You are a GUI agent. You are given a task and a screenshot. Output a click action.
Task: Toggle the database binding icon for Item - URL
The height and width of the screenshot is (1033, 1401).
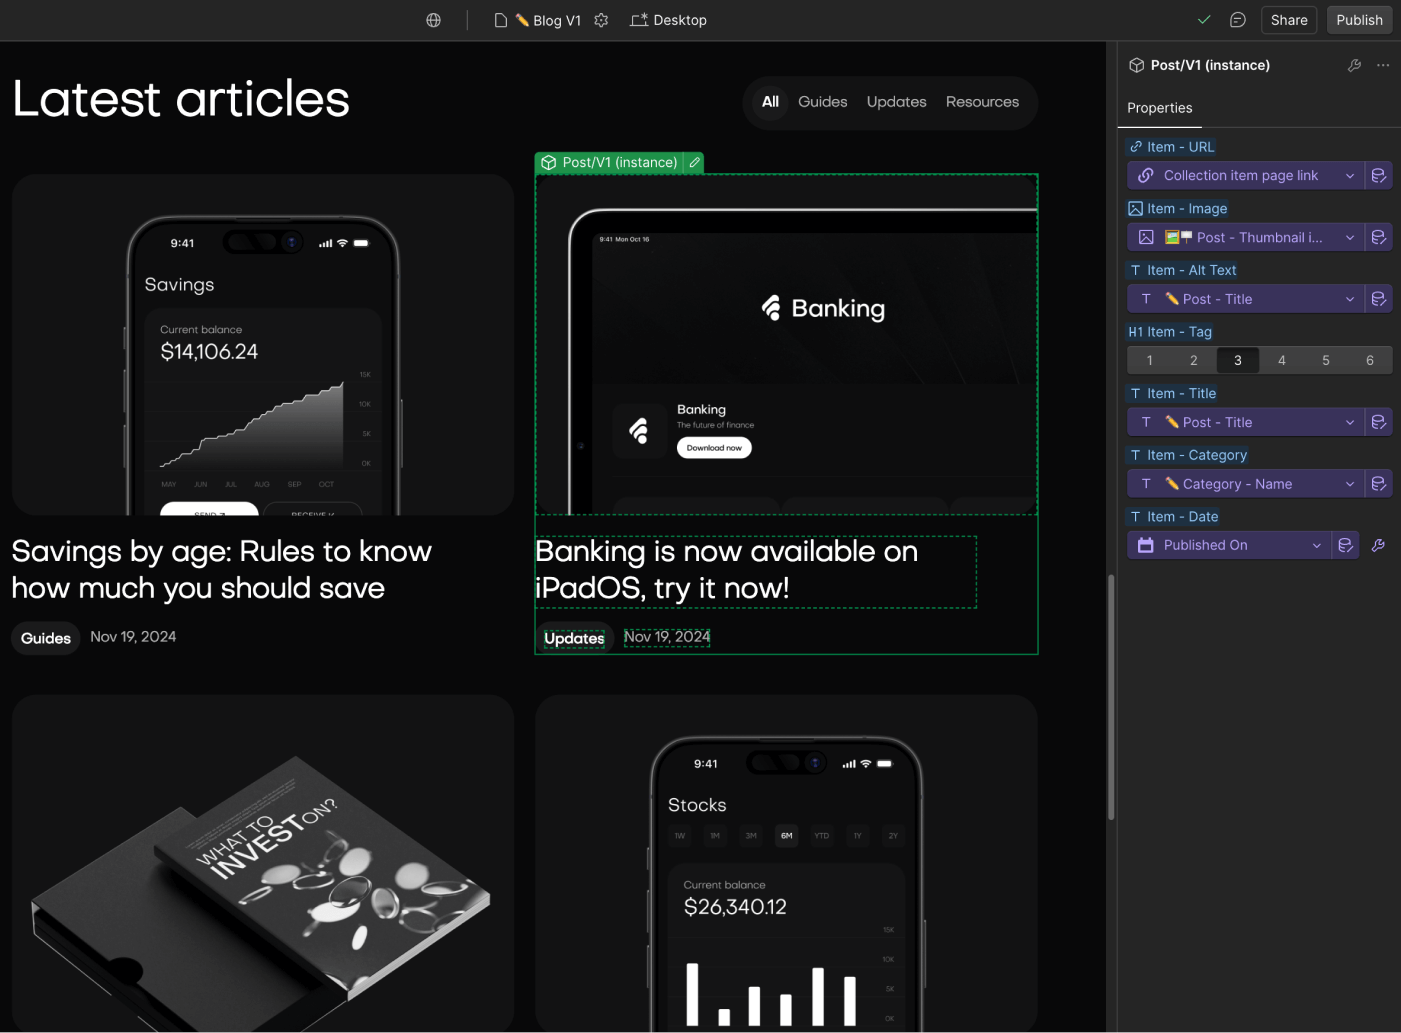pos(1379,175)
